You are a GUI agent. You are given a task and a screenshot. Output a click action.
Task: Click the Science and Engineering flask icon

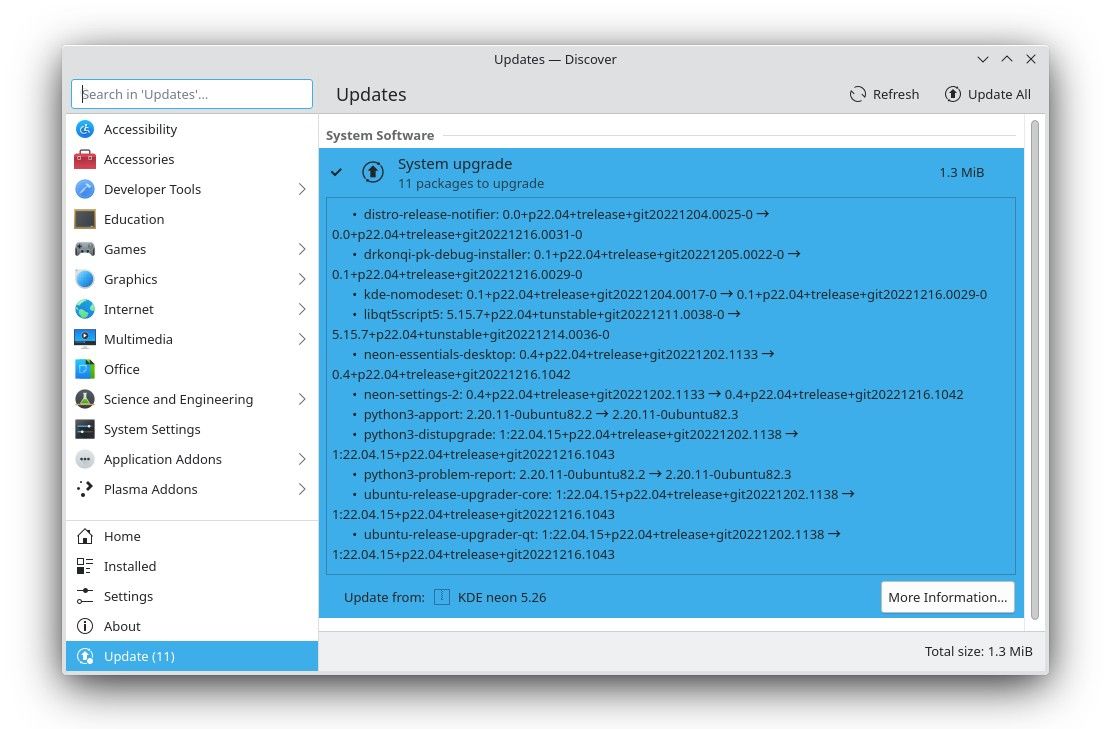[x=84, y=399]
